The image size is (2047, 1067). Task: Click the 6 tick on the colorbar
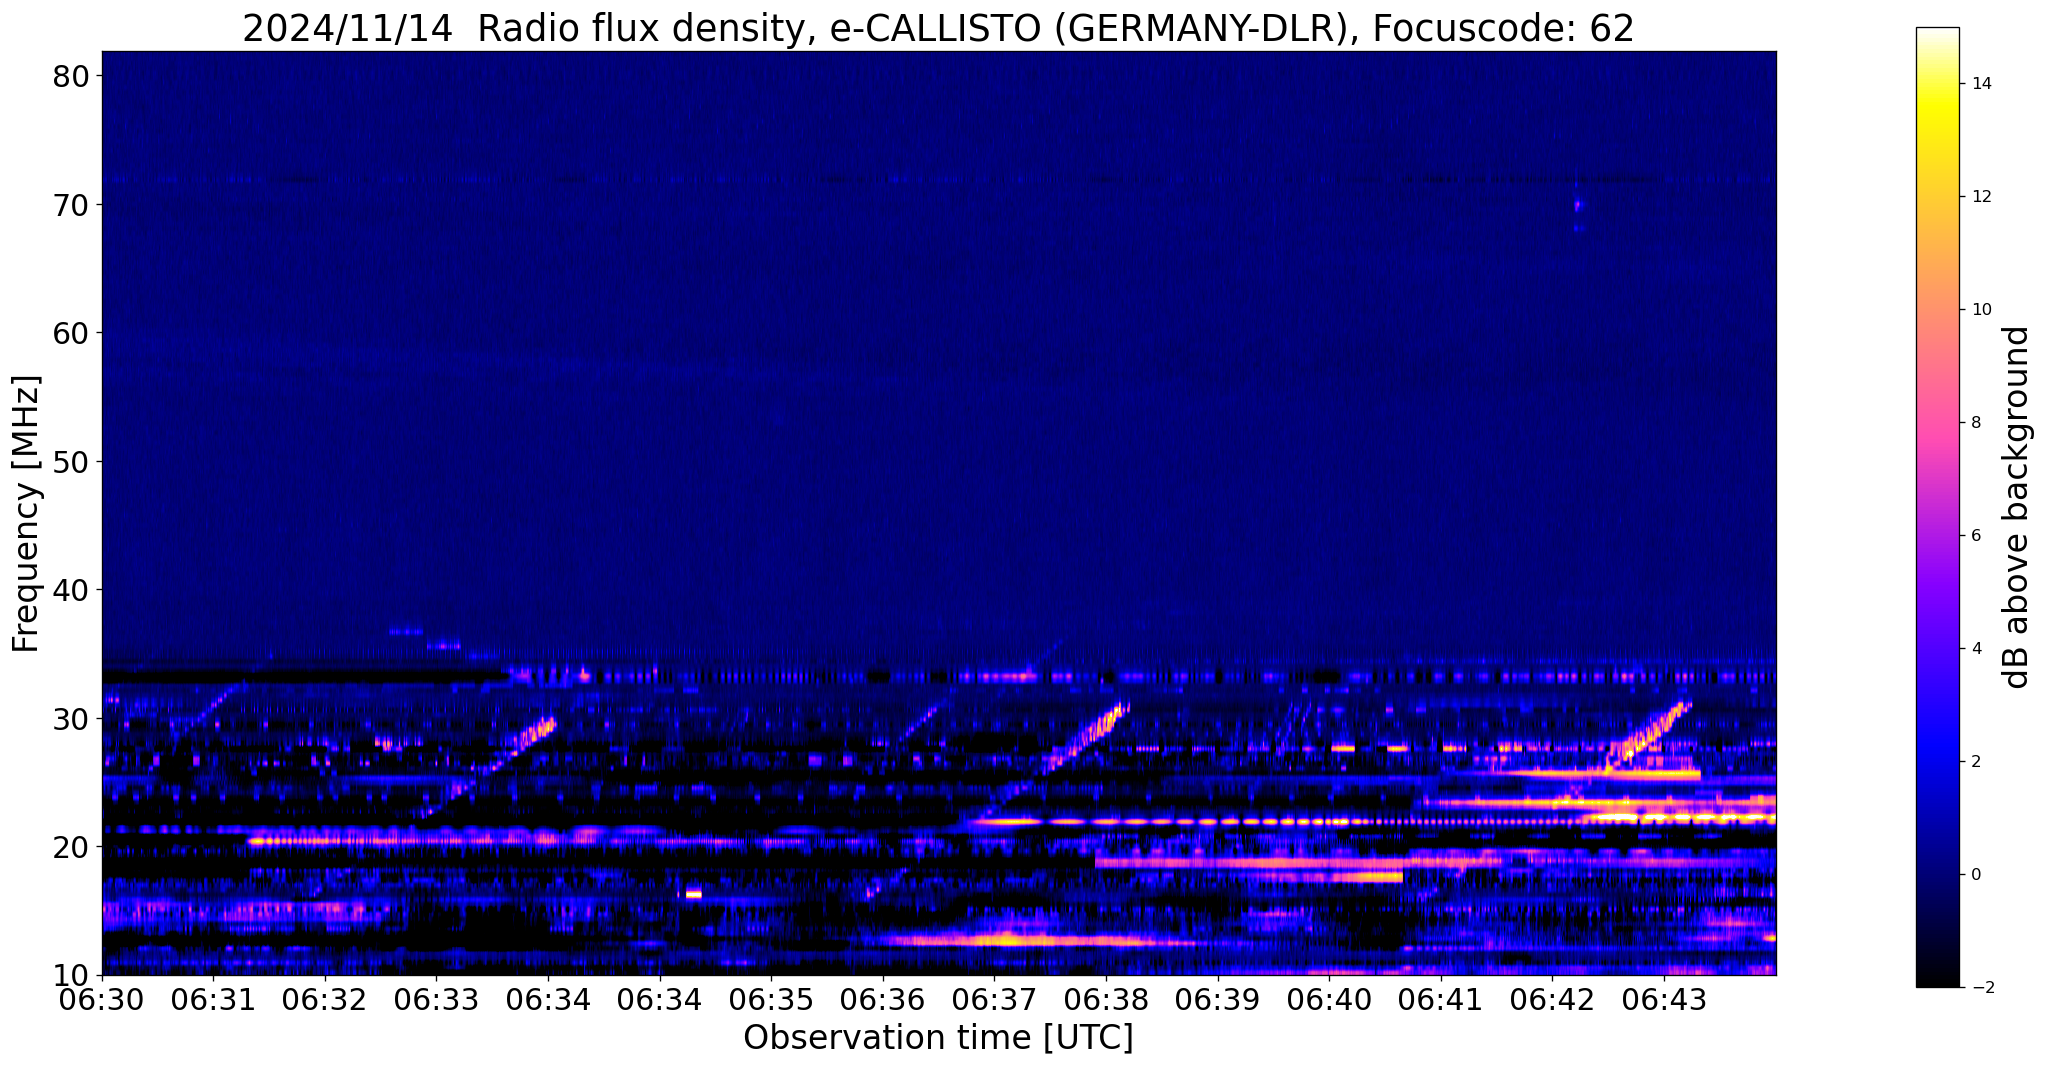[1974, 536]
